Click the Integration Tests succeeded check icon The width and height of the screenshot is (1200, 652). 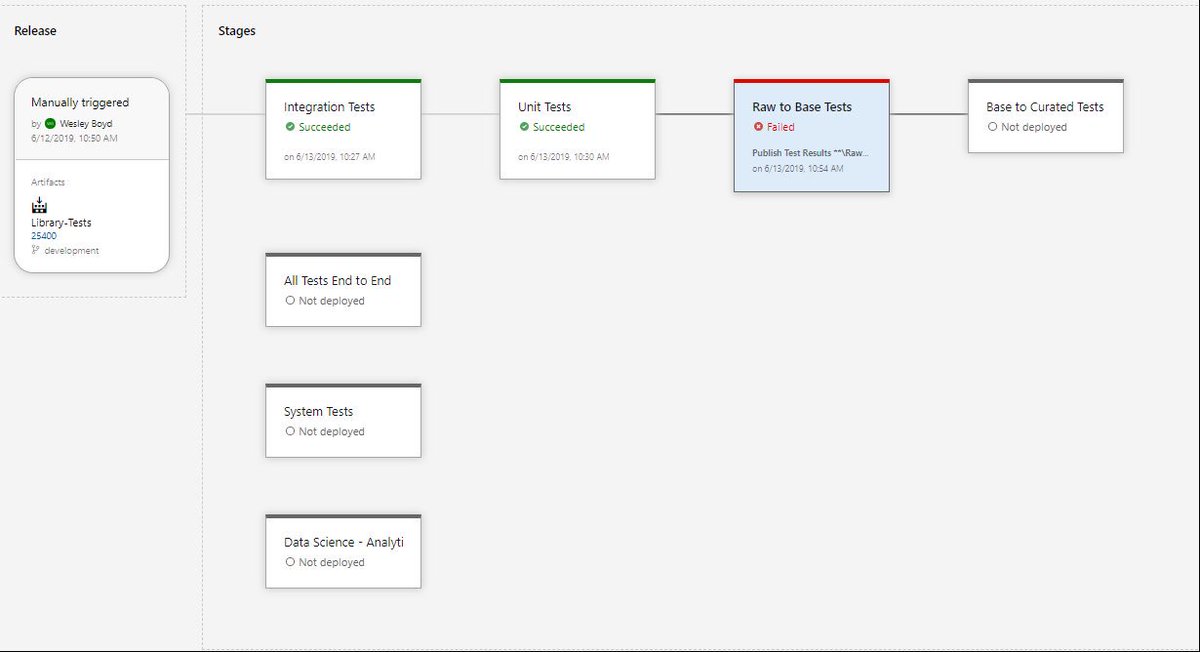point(290,127)
